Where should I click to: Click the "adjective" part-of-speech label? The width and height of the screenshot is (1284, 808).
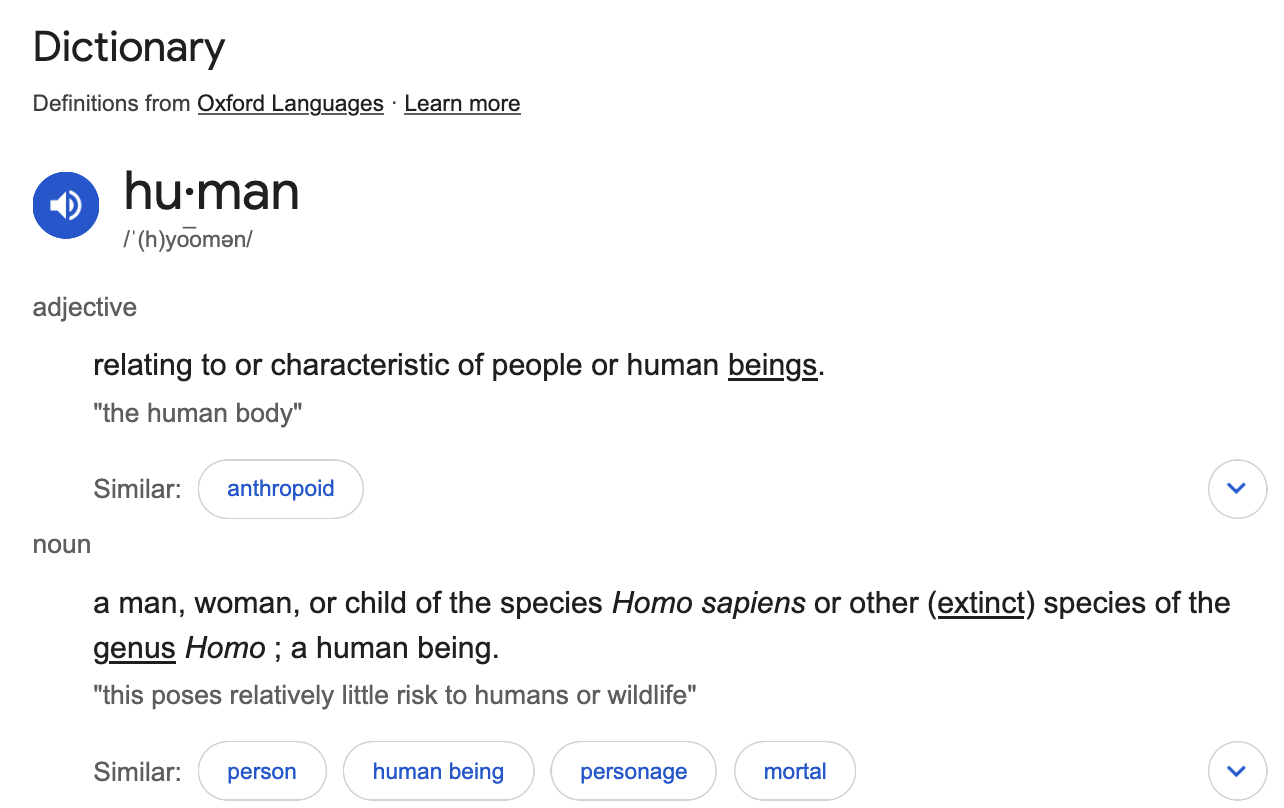point(85,307)
